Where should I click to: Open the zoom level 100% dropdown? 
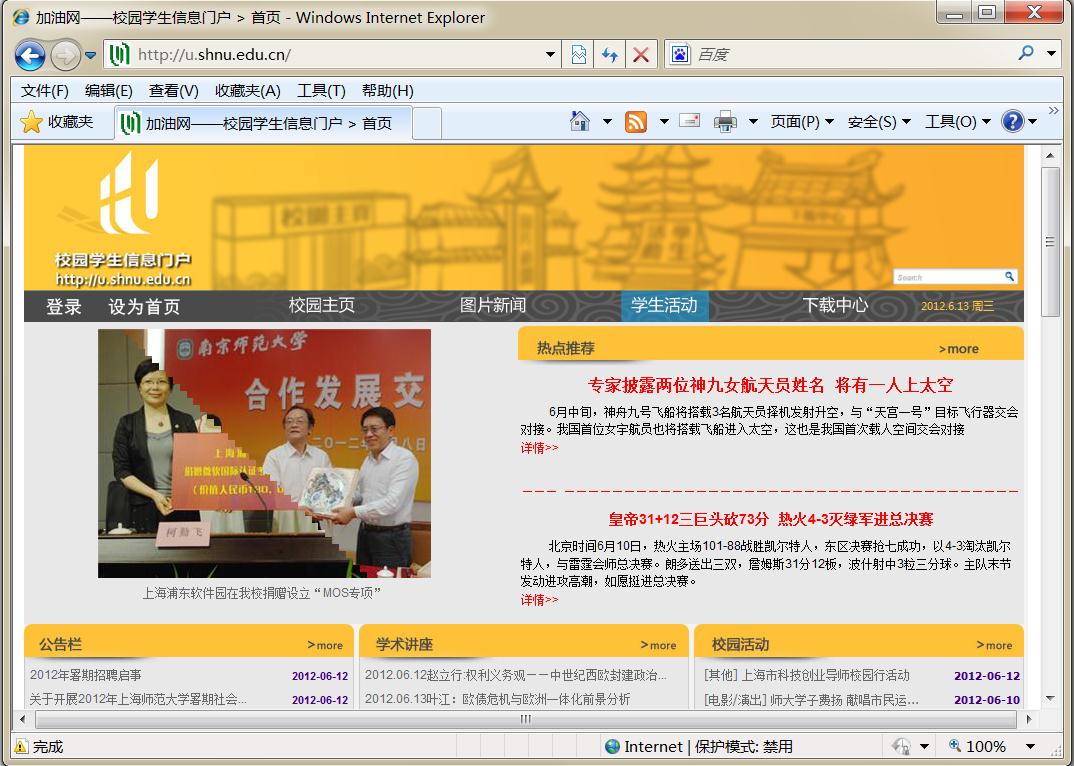click(1030, 746)
